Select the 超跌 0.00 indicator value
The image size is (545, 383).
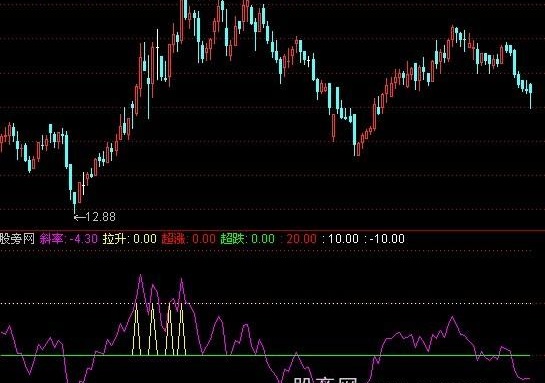[247, 239]
